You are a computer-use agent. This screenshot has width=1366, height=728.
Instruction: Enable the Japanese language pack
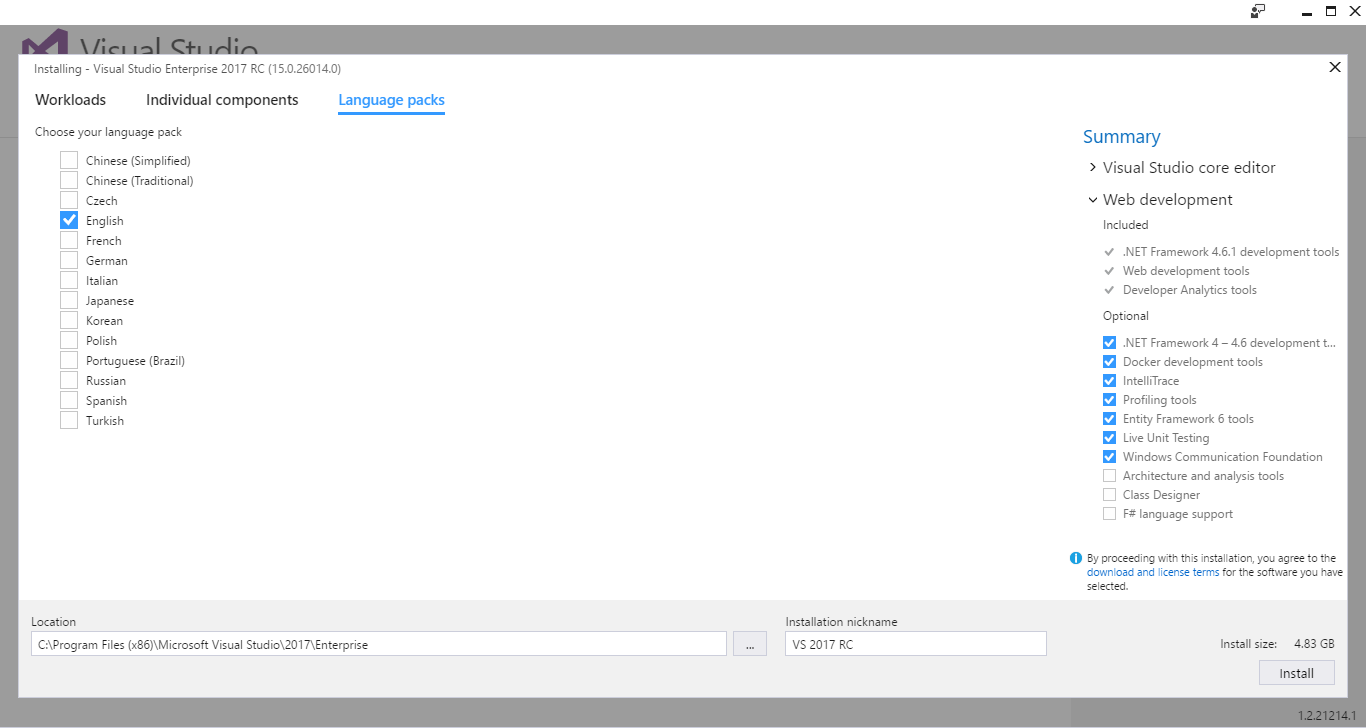69,300
